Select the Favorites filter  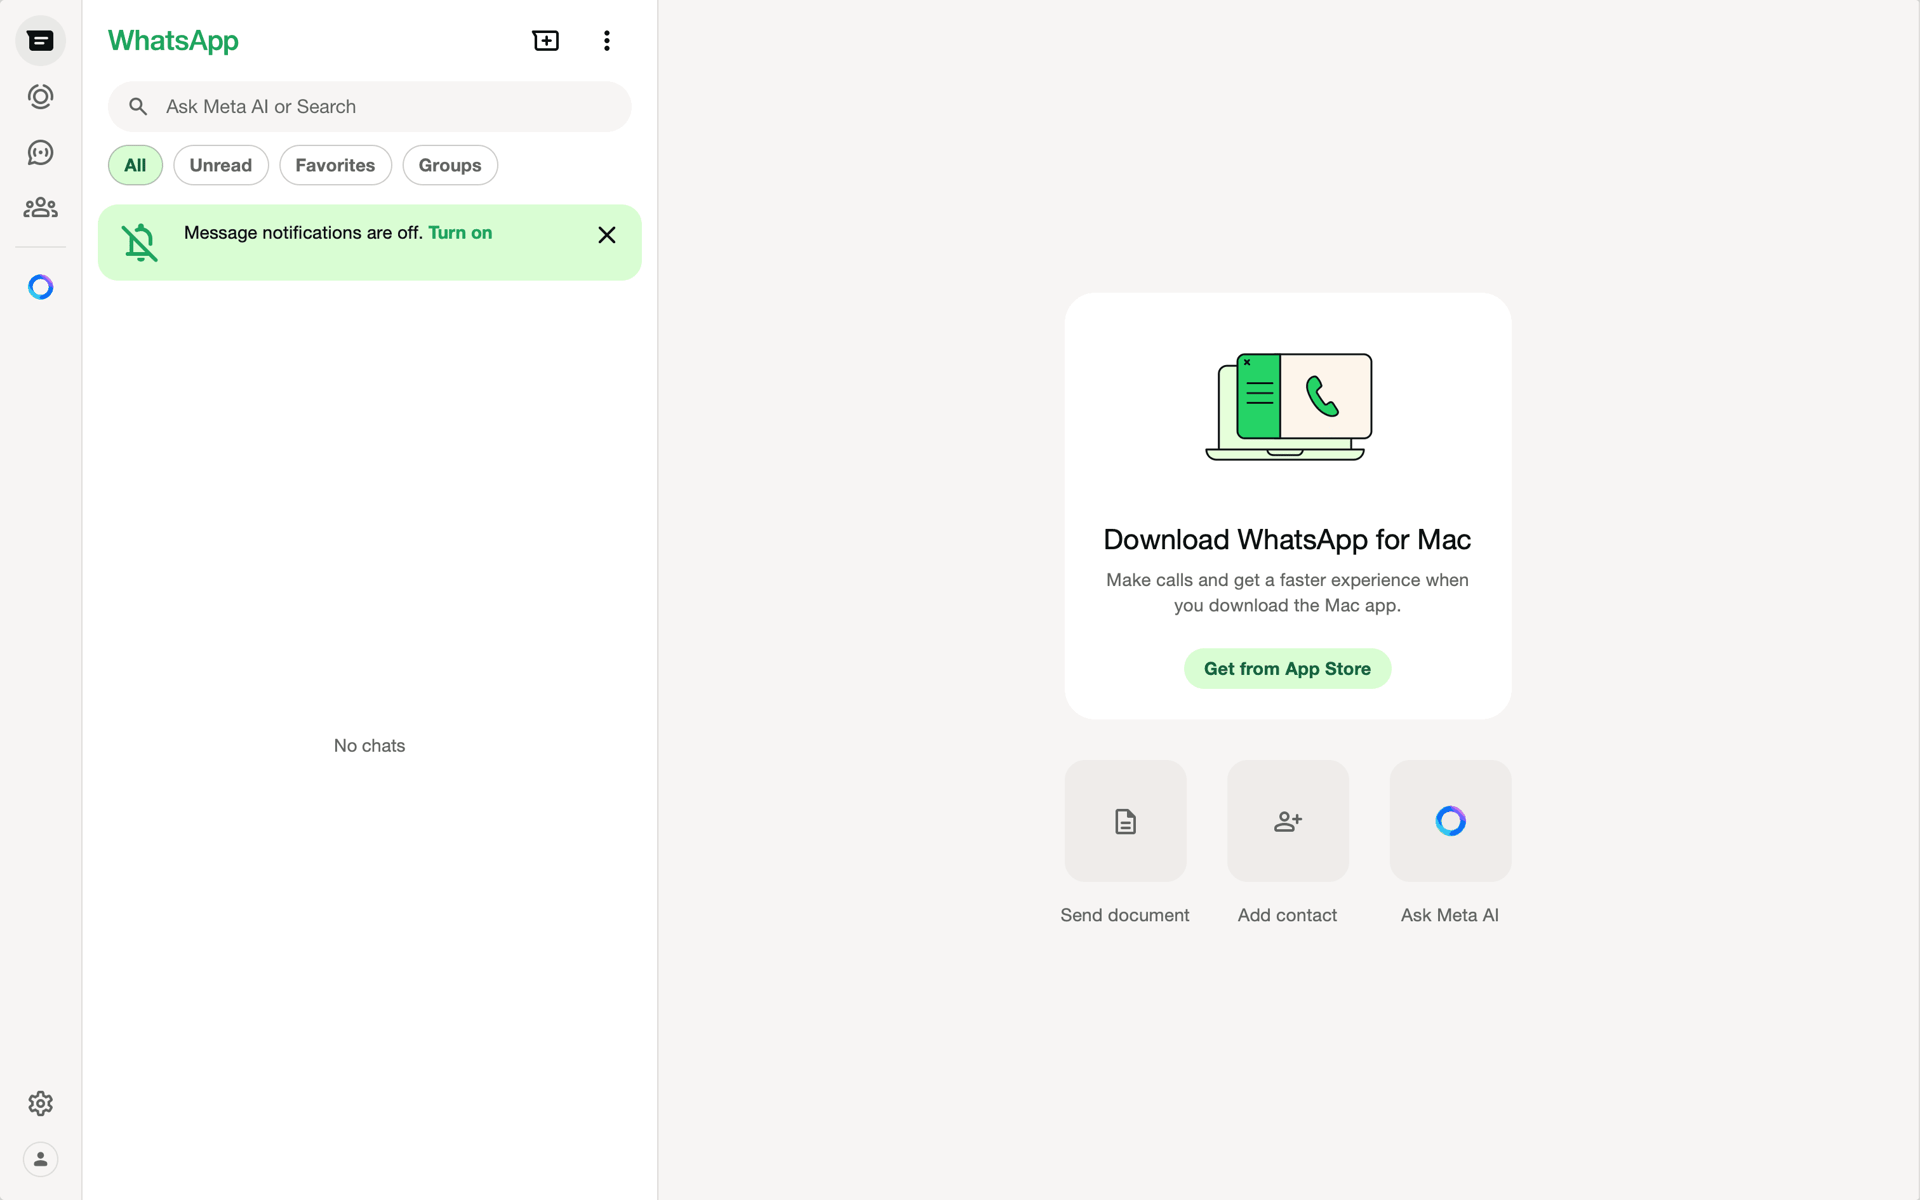(335, 165)
